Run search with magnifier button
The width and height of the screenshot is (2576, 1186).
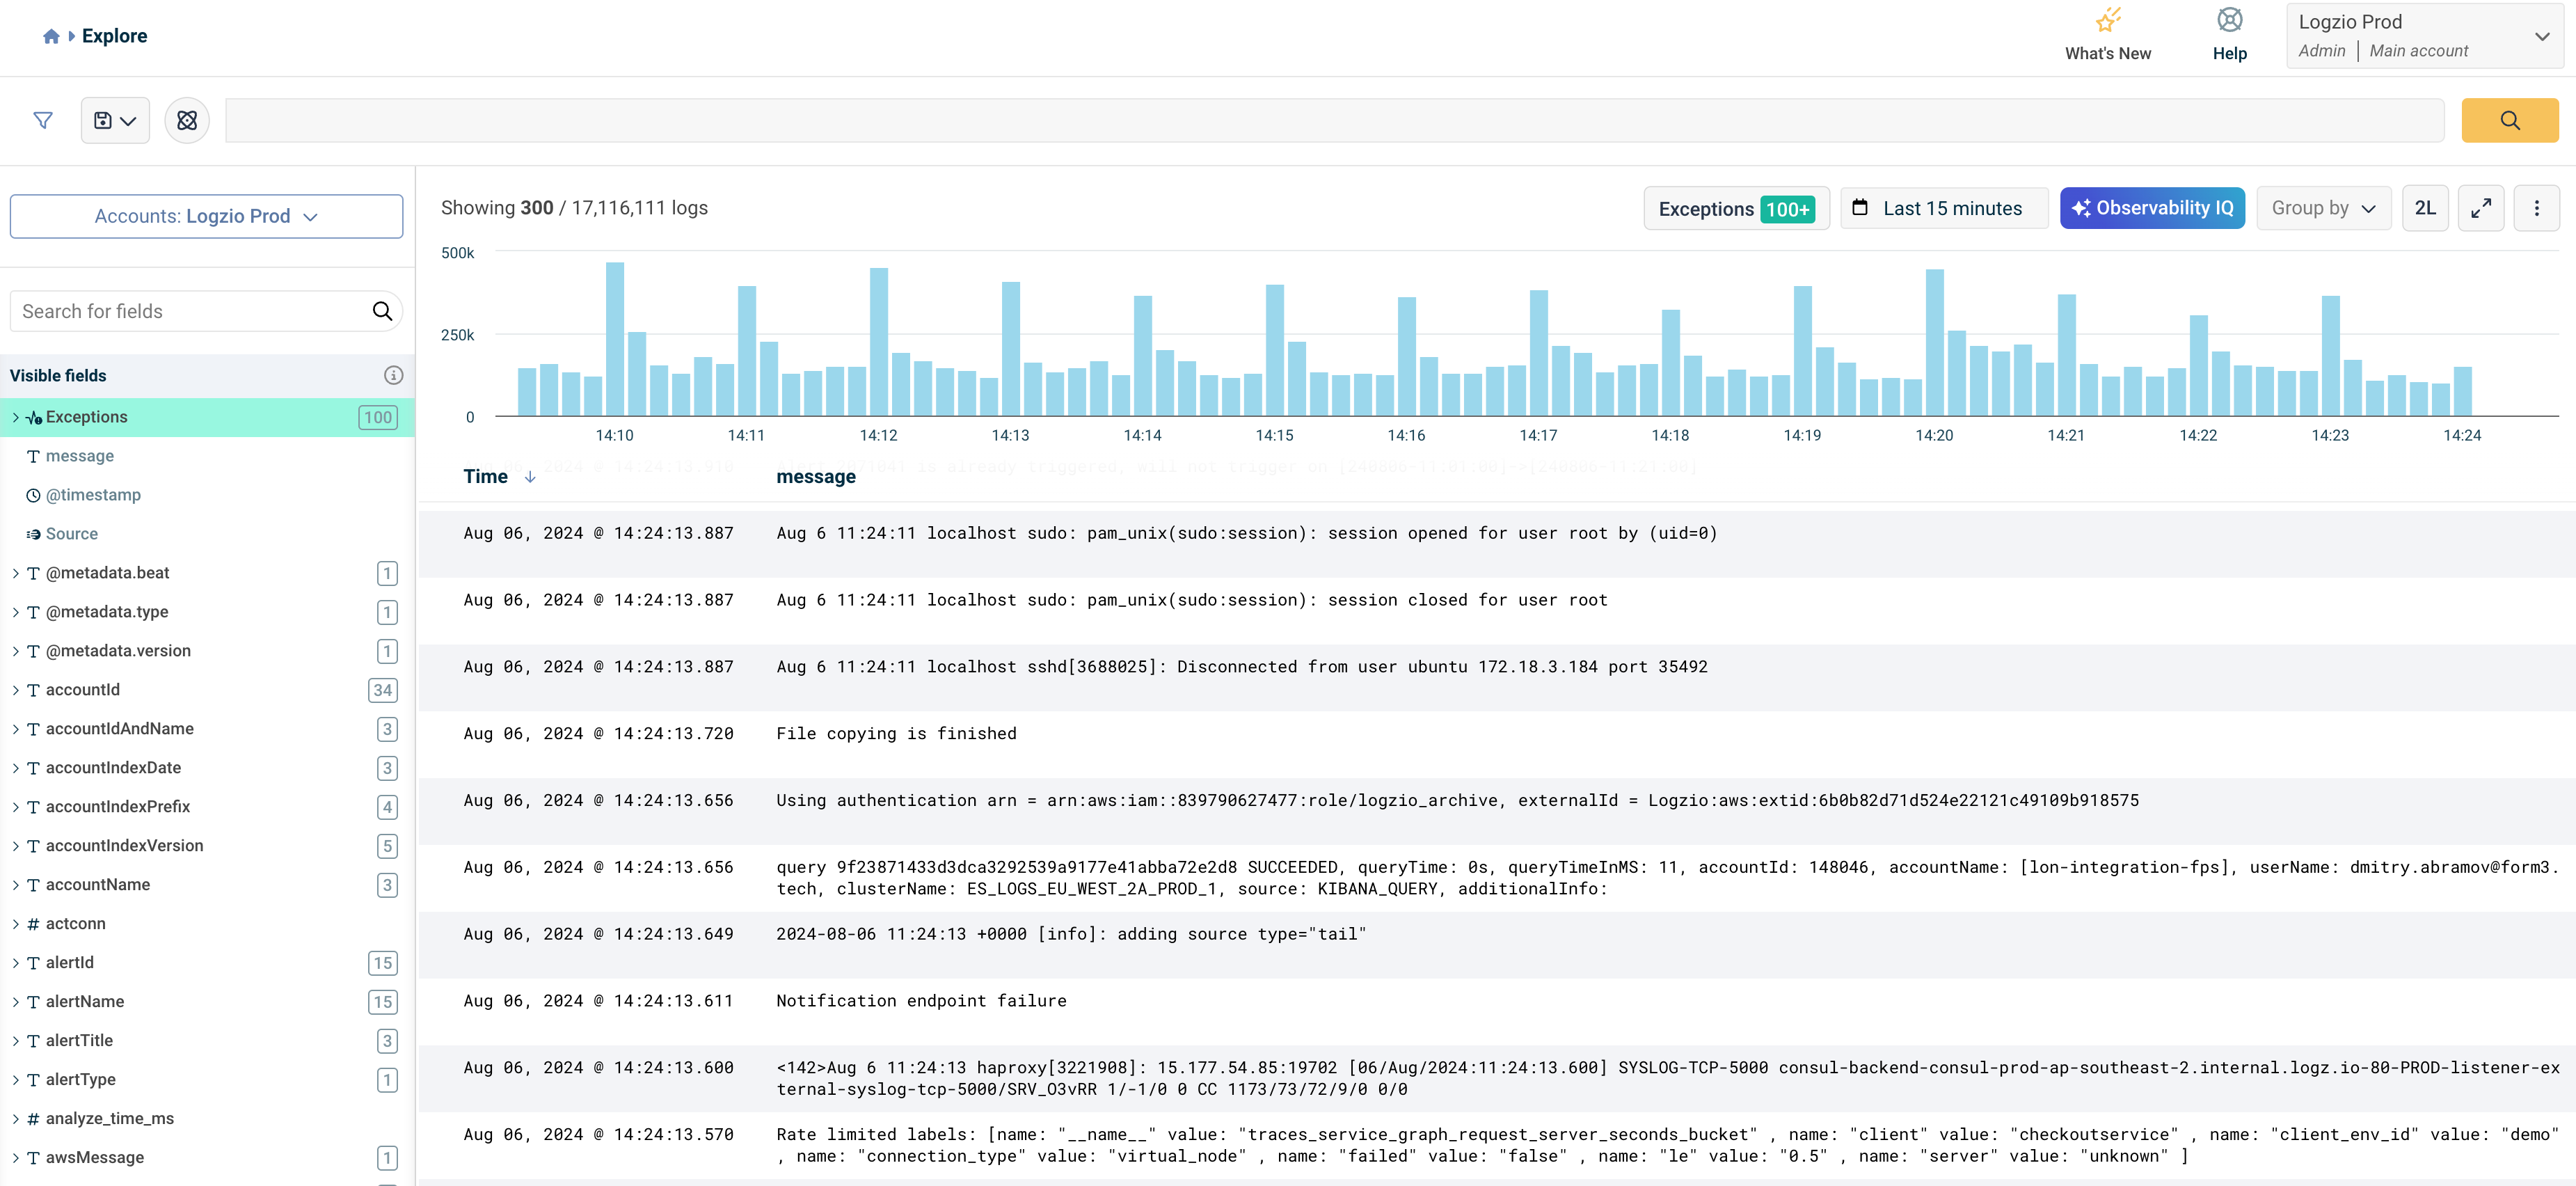click(2509, 120)
